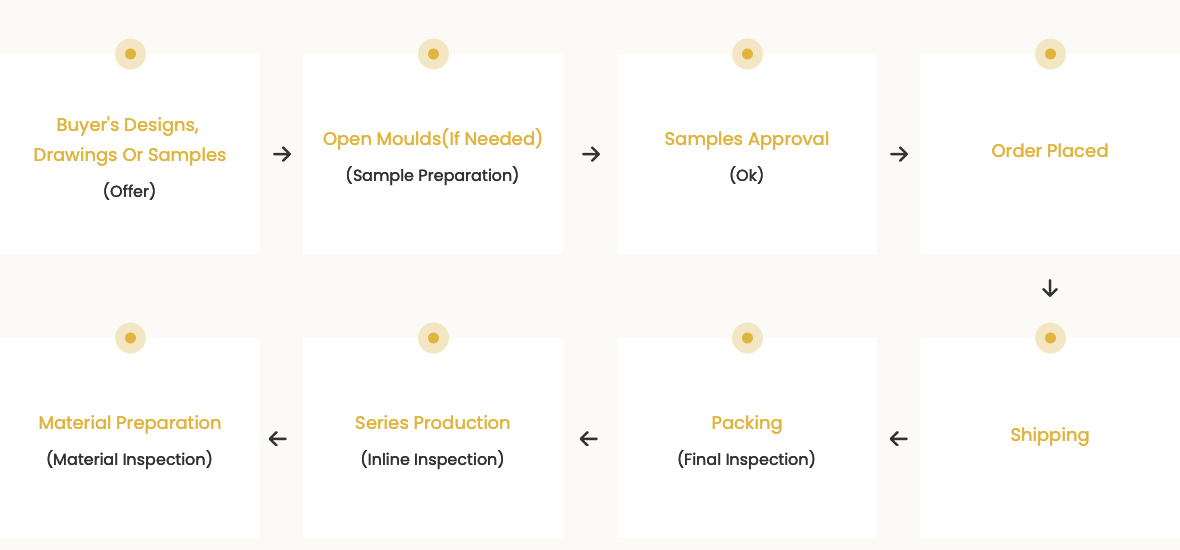Viewport: 1180px width, 550px height.
Task: Click the (Material Inspection) subtitle text
Action: (x=130, y=460)
